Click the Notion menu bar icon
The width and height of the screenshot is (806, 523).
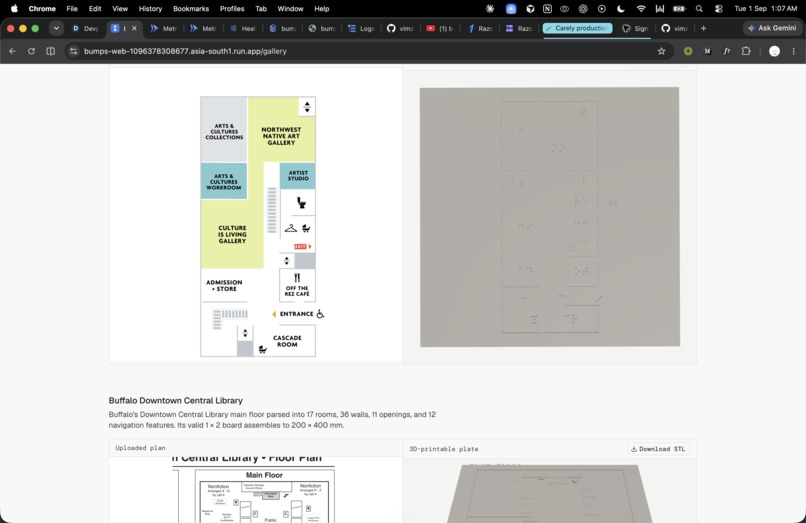547,9
